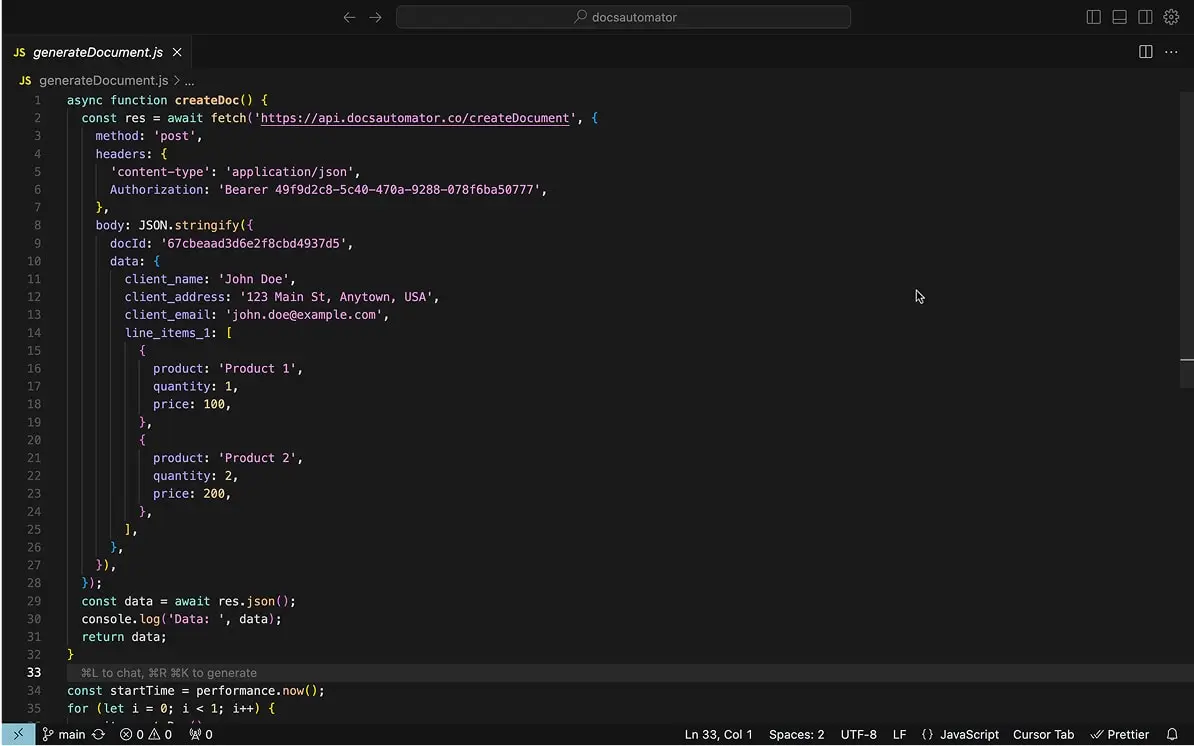Open the Settings gear in the title bar
Image resolution: width=1194 pixels, height=746 pixels.
(1171, 16)
